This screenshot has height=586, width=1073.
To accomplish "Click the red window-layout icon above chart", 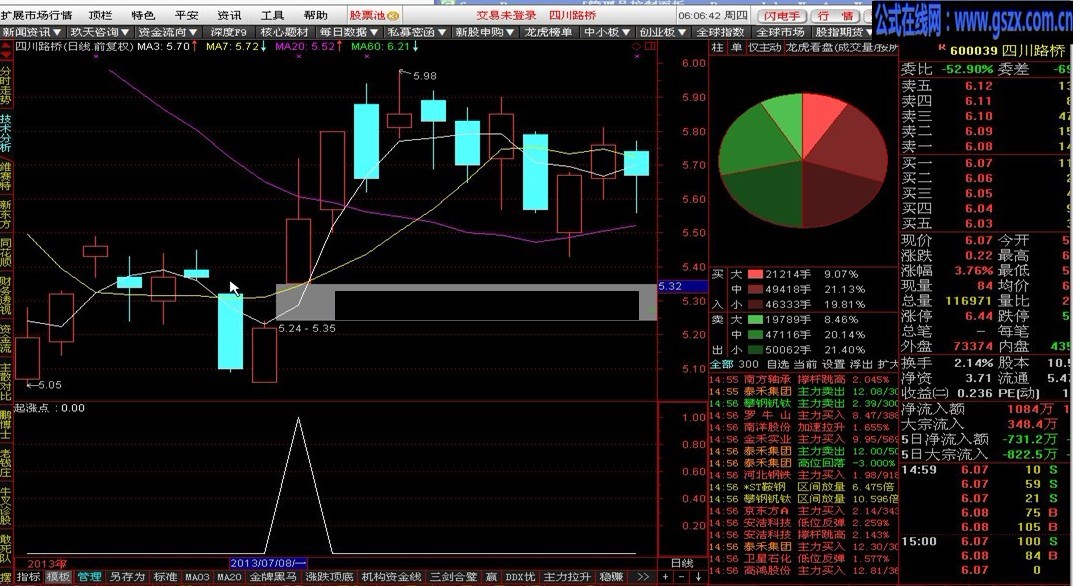I will 649,47.
